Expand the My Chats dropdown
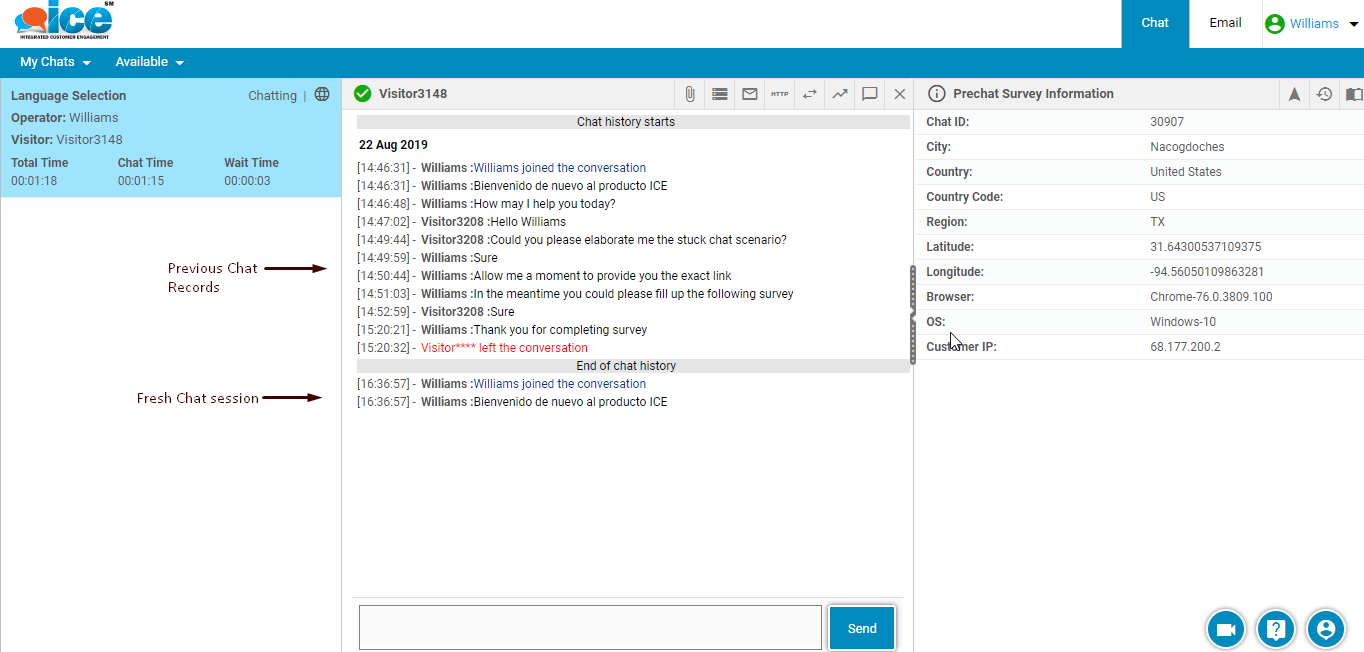 coord(55,62)
